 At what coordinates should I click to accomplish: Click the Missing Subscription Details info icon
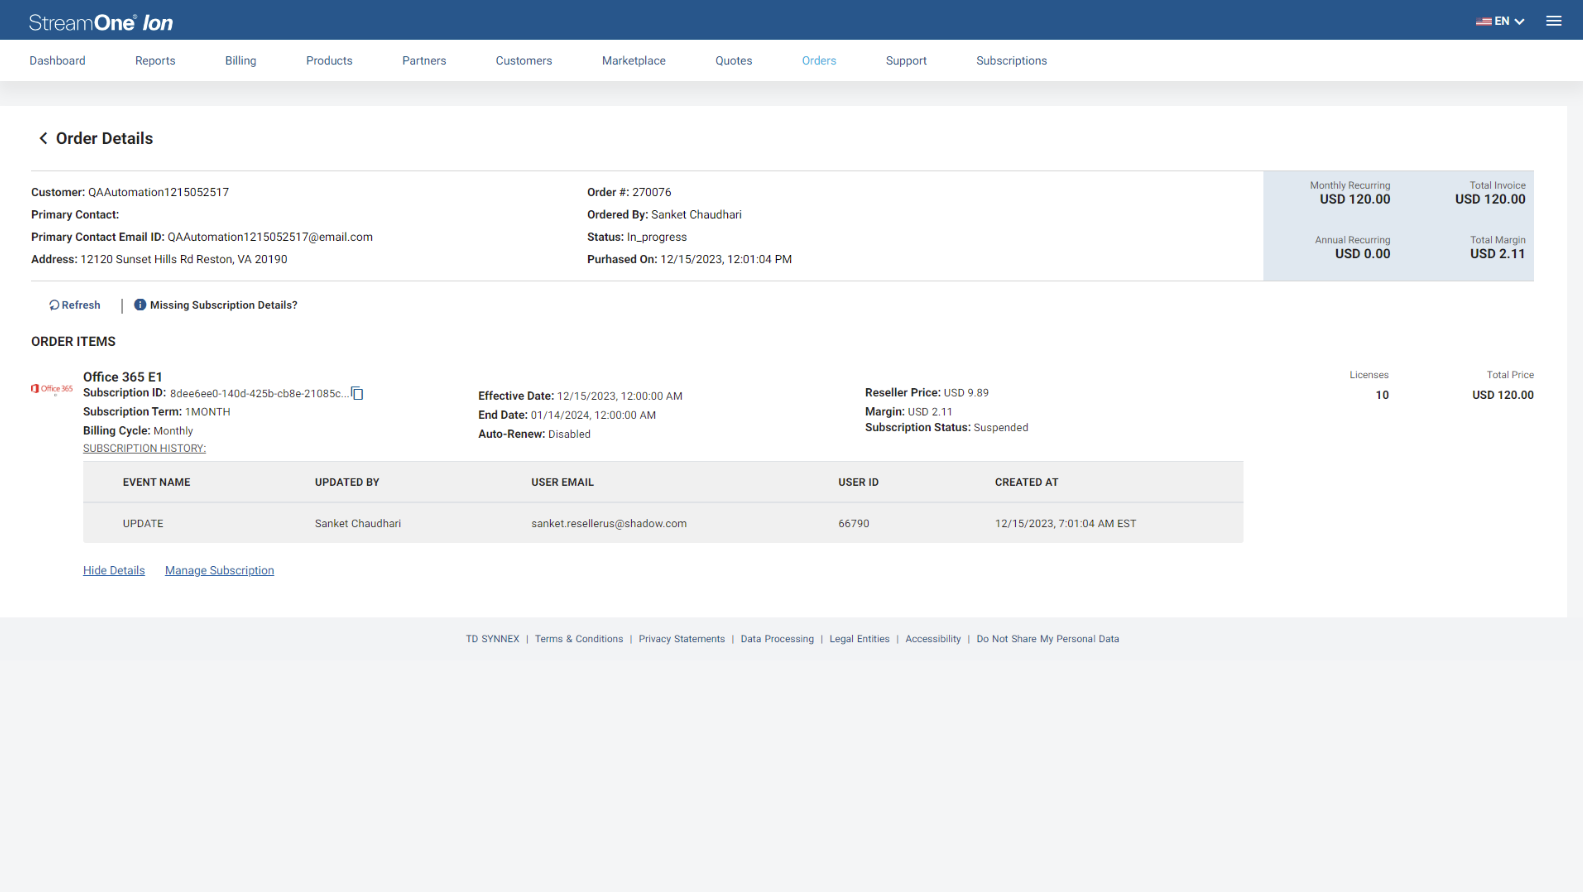coord(140,305)
